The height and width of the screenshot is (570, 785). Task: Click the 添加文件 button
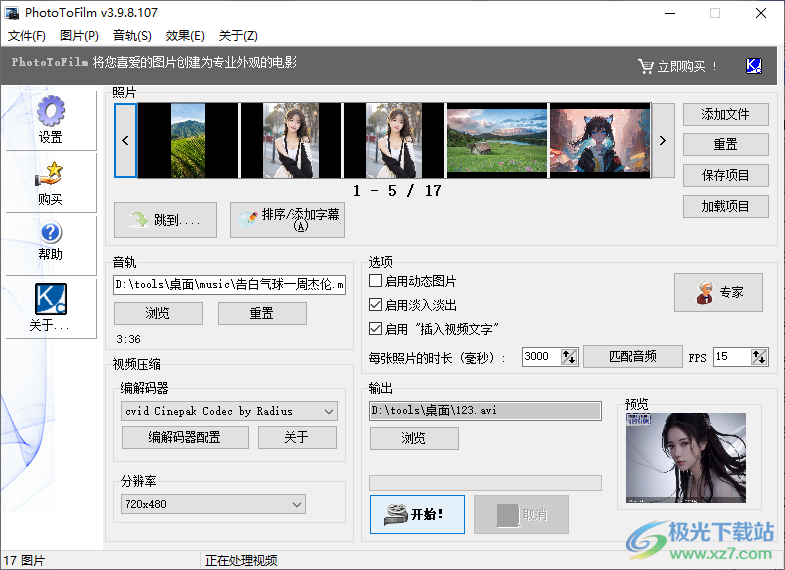coord(725,115)
